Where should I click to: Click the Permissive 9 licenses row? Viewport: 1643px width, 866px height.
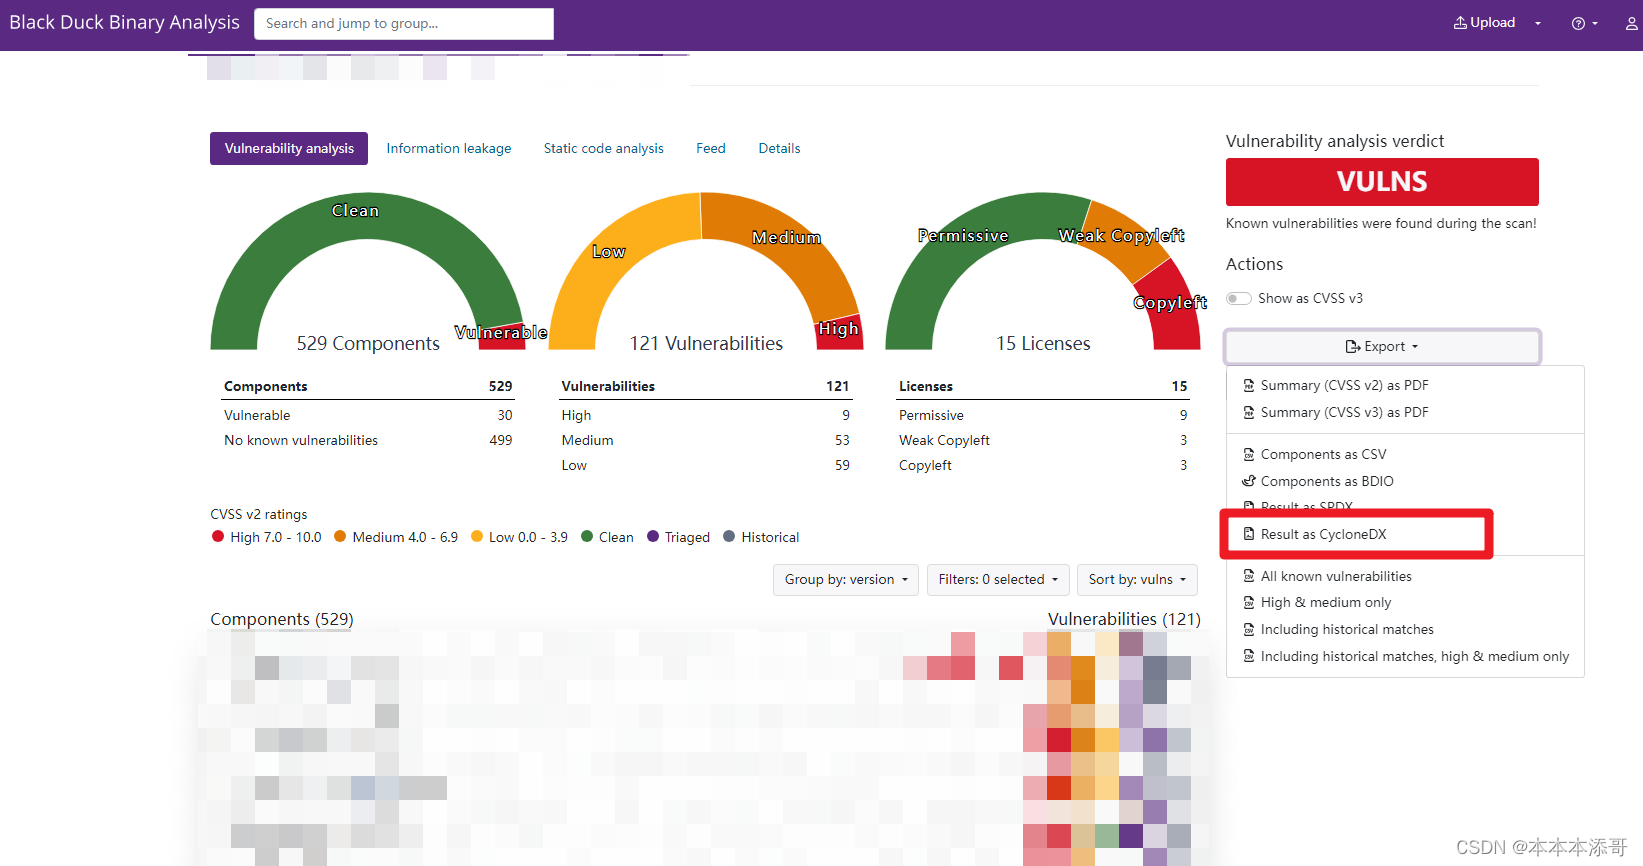[x=1043, y=415]
